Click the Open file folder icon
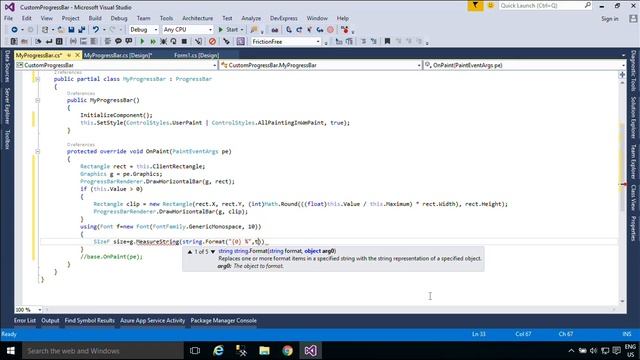This screenshot has height=360, width=640. tap(60, 29)
